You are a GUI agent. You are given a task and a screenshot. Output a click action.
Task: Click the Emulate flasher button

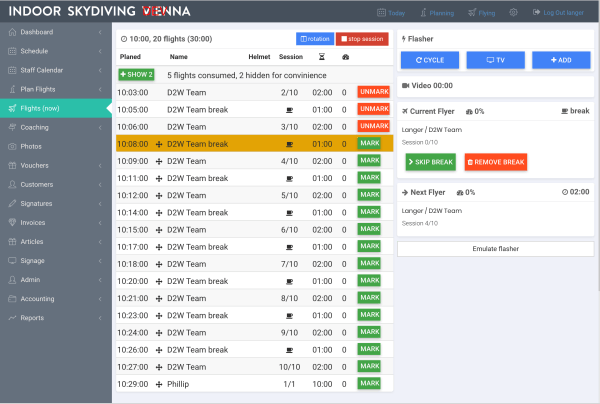click(x=496, y=249)
